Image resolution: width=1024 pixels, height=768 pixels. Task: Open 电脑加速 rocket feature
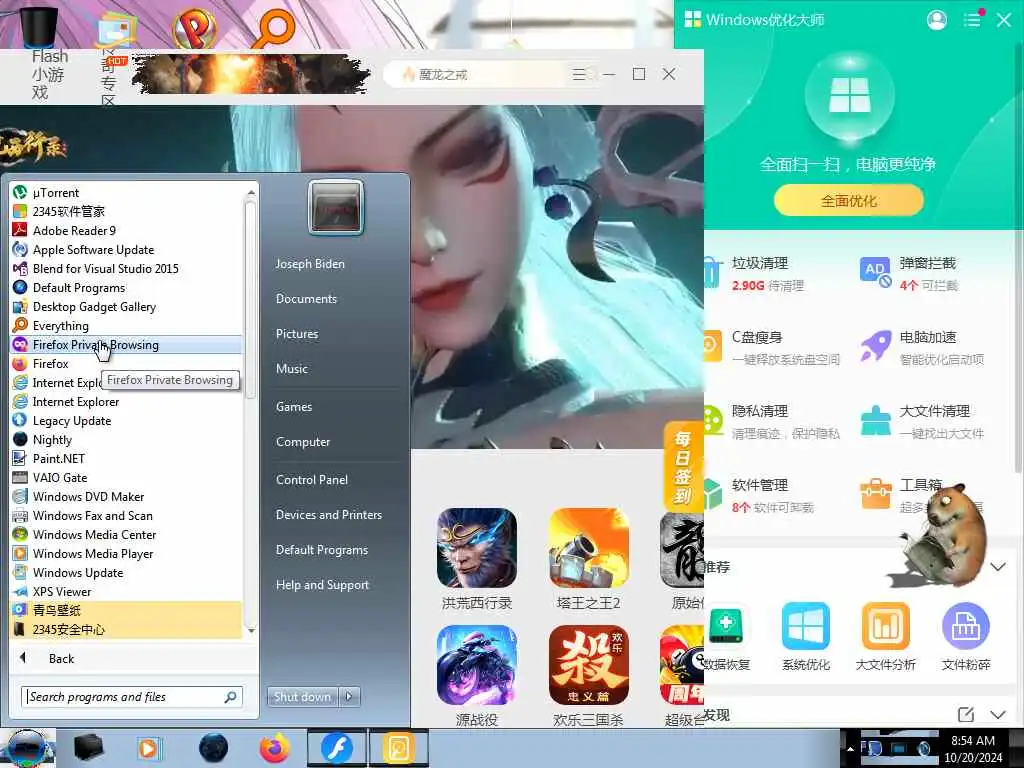[921, 347]
